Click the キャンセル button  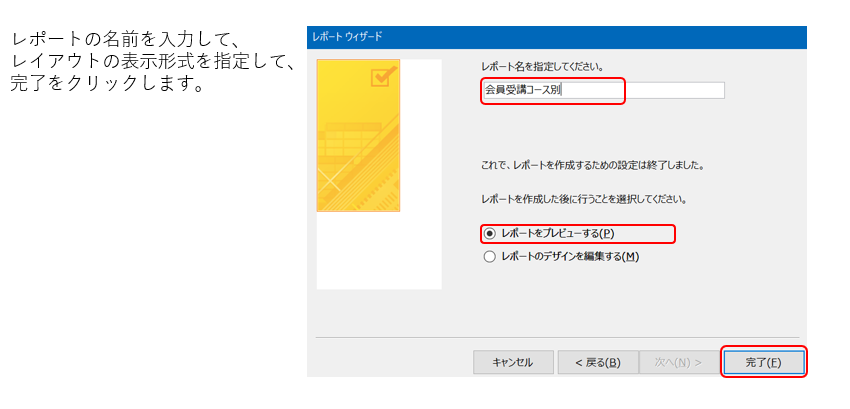pos(513,362)
